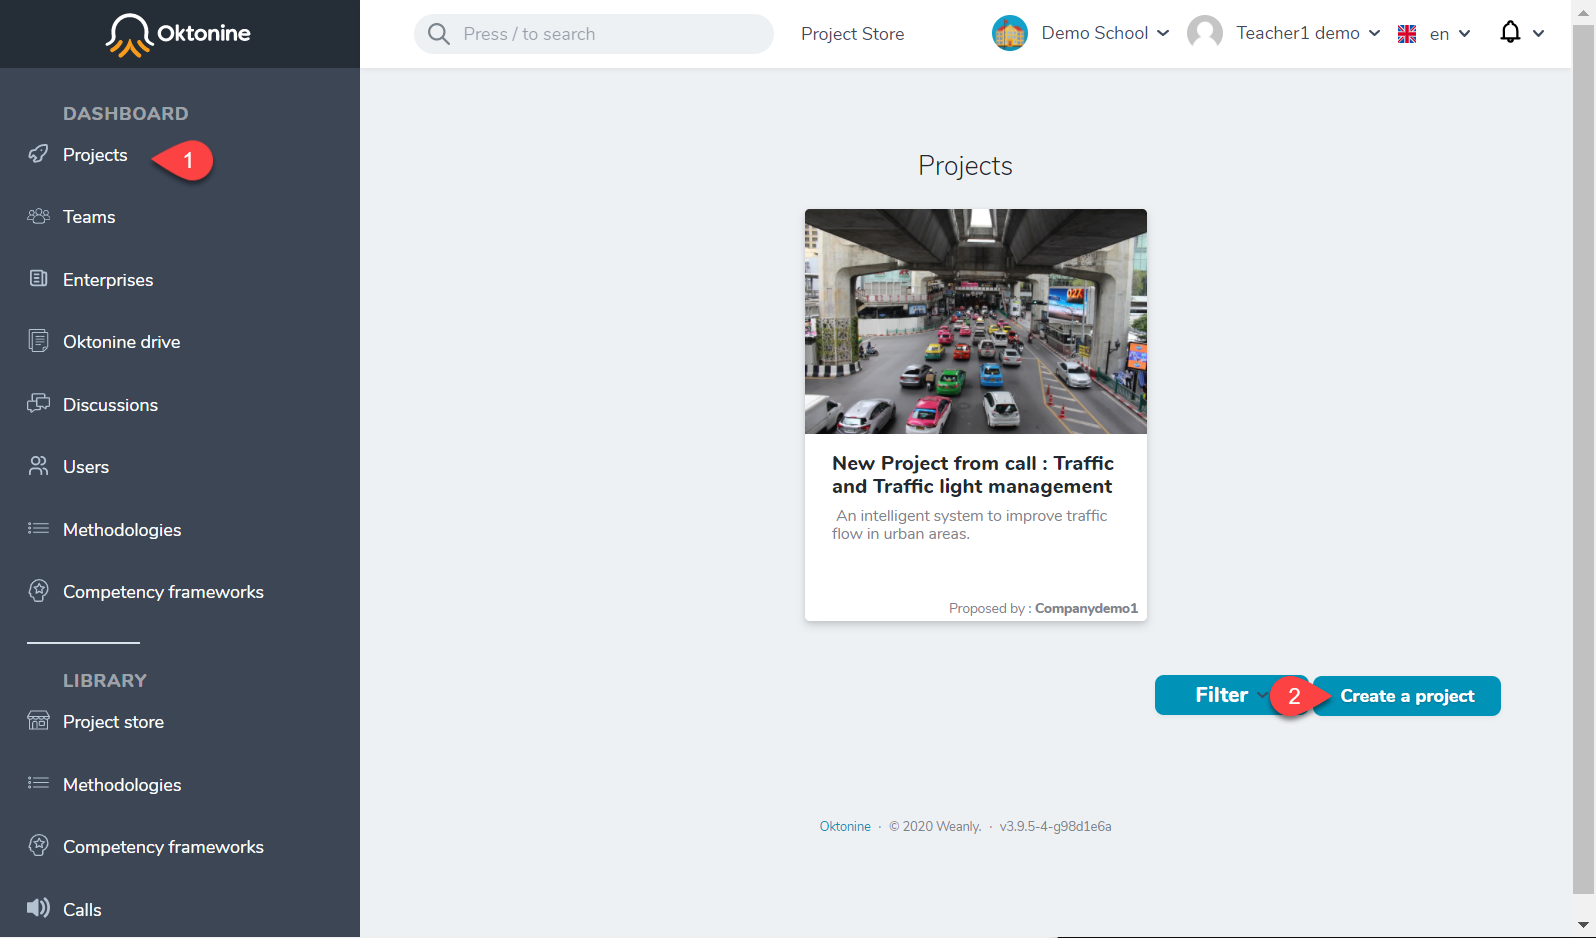1596x938 pixels.
Task: Click the Dashboard Competency frameworks icon
Action: point(38,591)
